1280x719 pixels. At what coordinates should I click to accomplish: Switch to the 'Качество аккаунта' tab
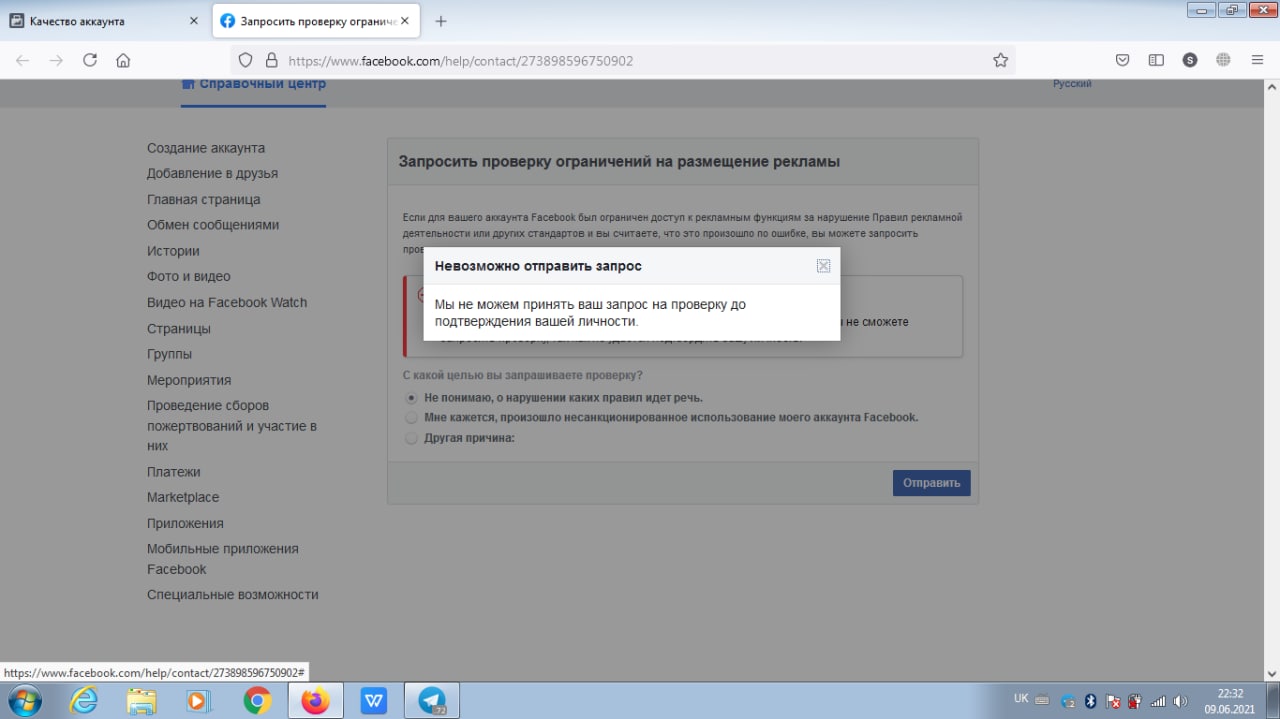[105, 21]
